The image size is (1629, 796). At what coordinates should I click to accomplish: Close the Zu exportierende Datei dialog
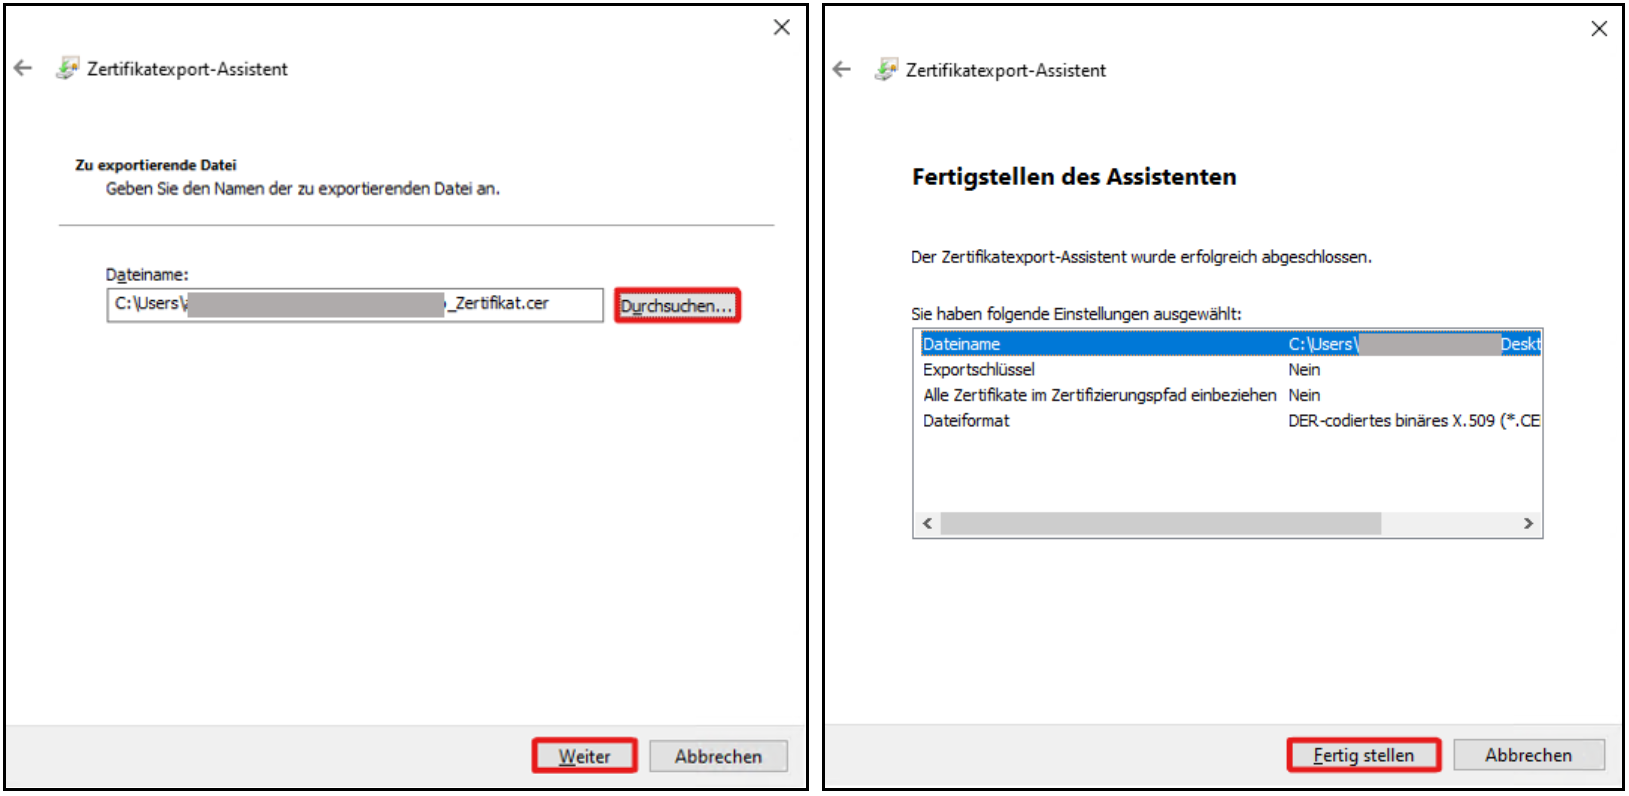[782, 27]
